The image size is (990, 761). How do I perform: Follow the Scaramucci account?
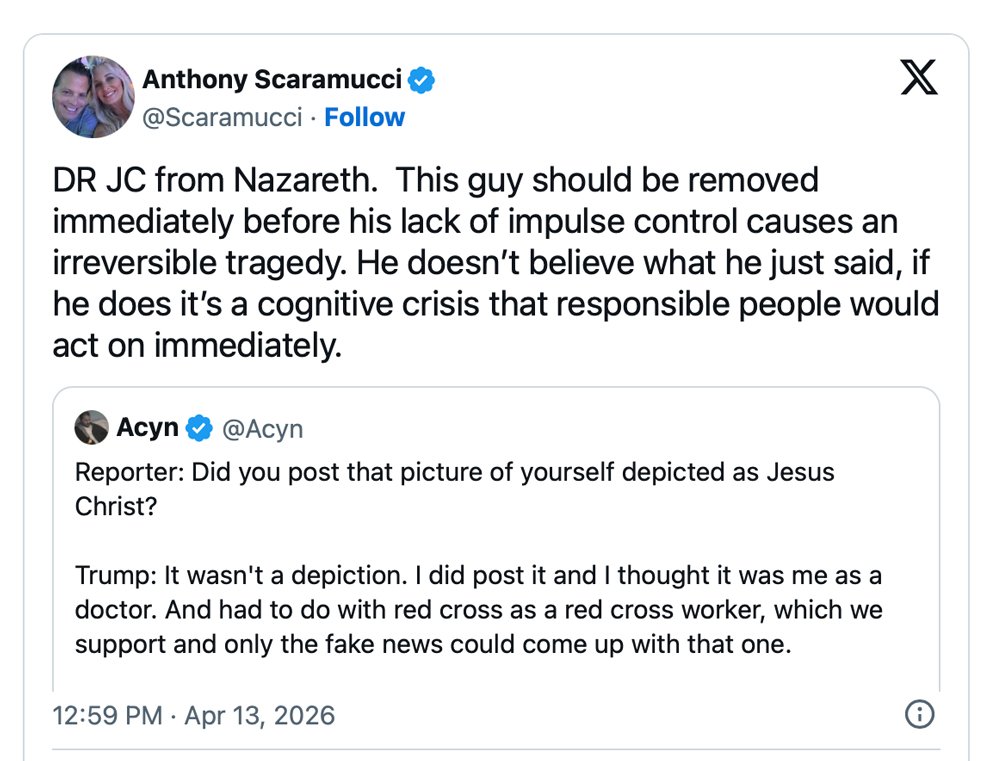[x=364, y=117]
